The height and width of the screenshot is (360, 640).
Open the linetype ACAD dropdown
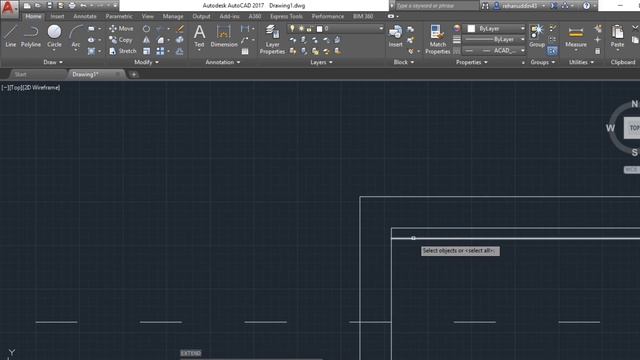522,51
